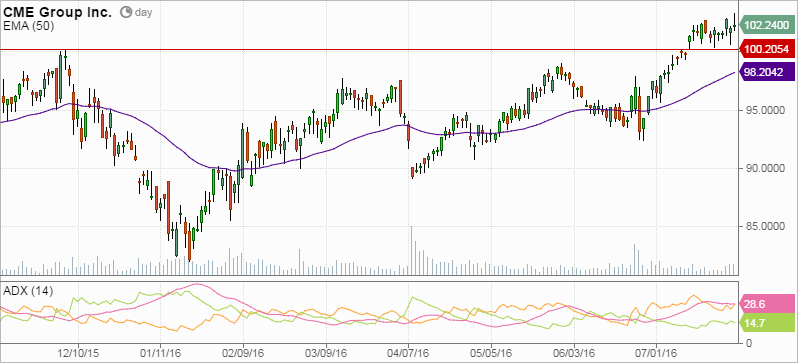Click the 06/03/16 date label

pos(574,353)
